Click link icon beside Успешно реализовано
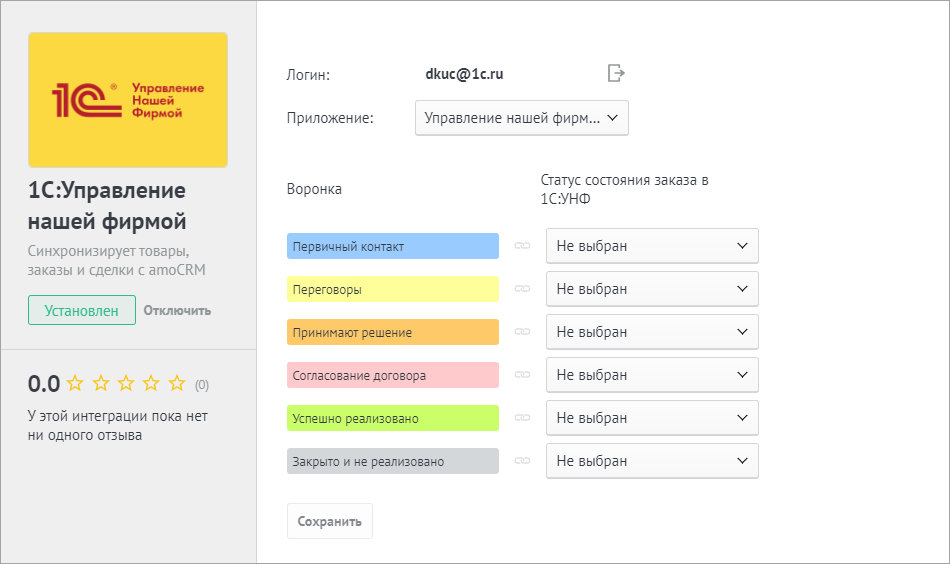 [522, 418]
